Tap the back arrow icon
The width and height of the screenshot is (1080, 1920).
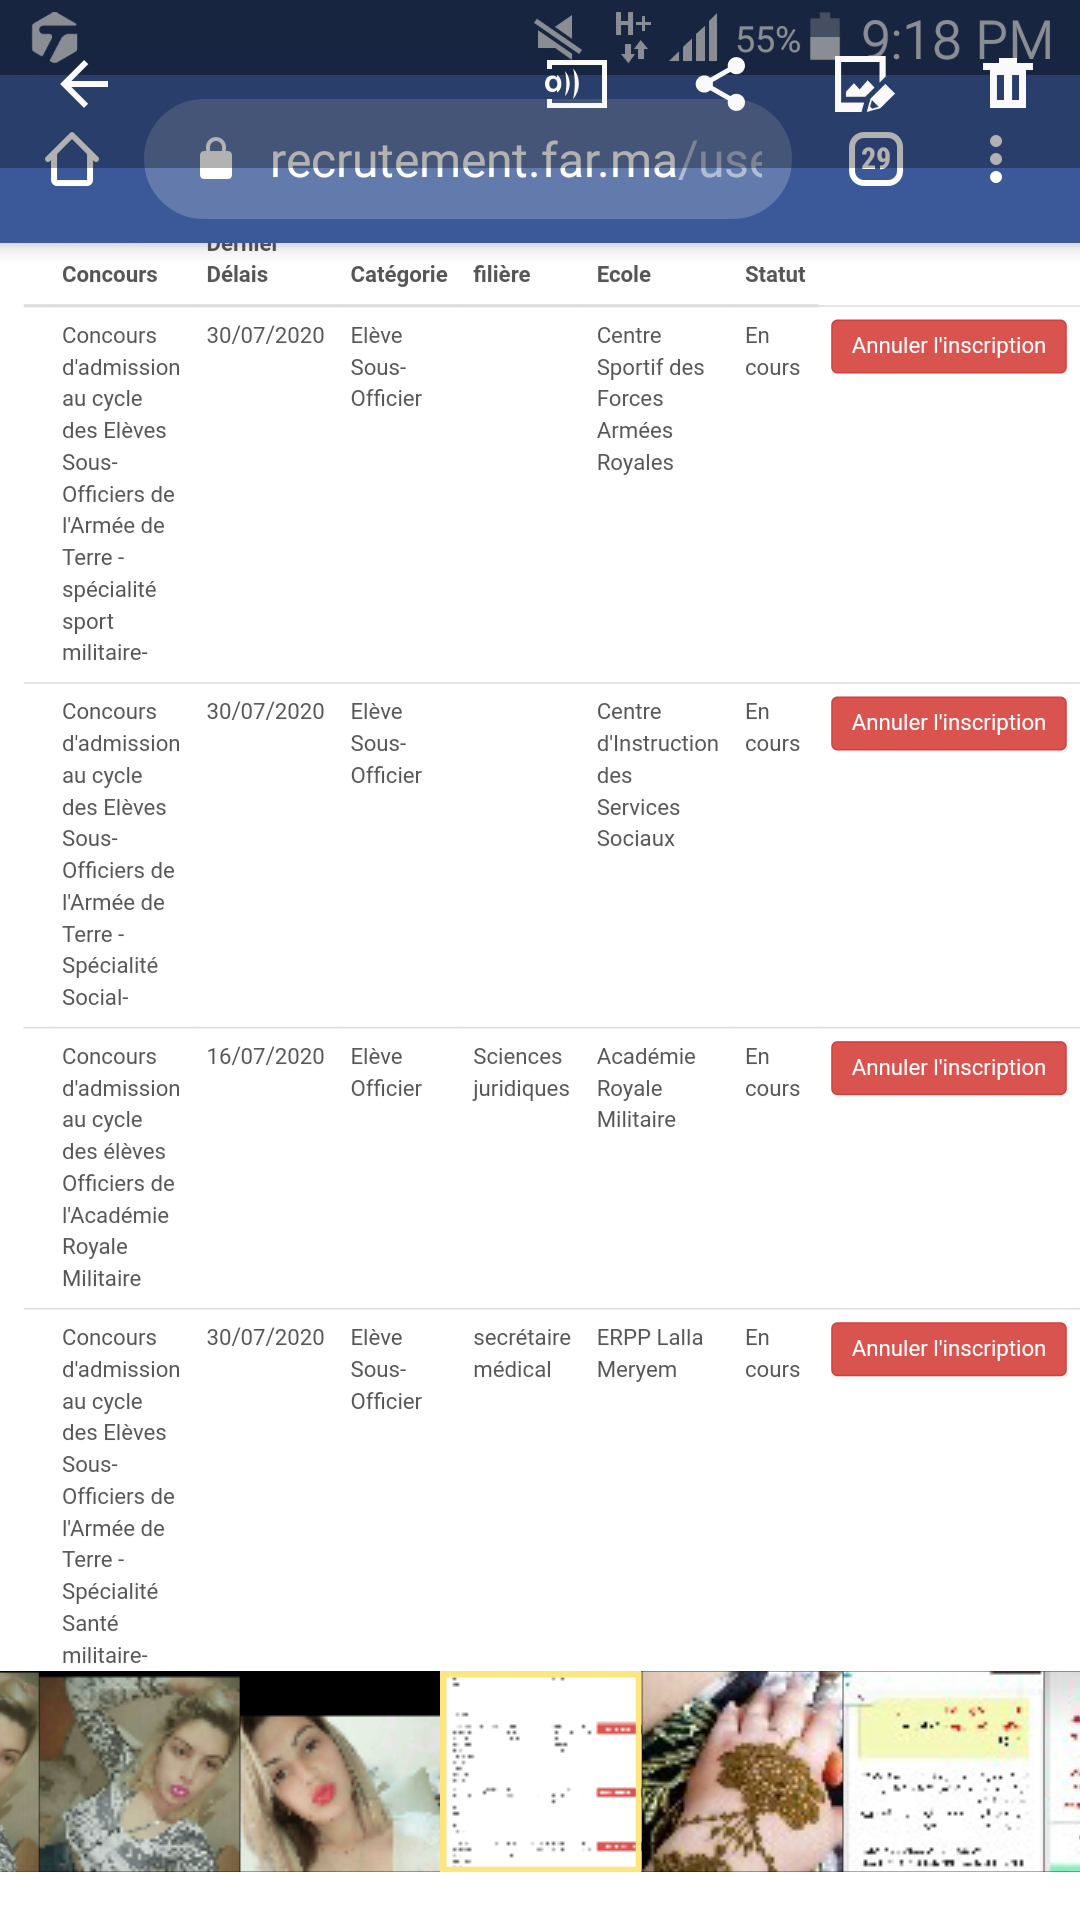coord(84,84)
